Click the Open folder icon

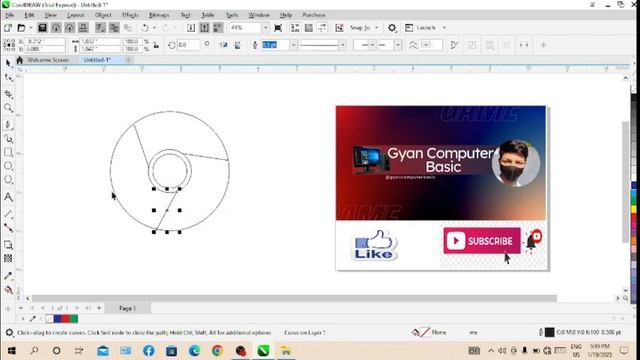[x=21, y=28]
